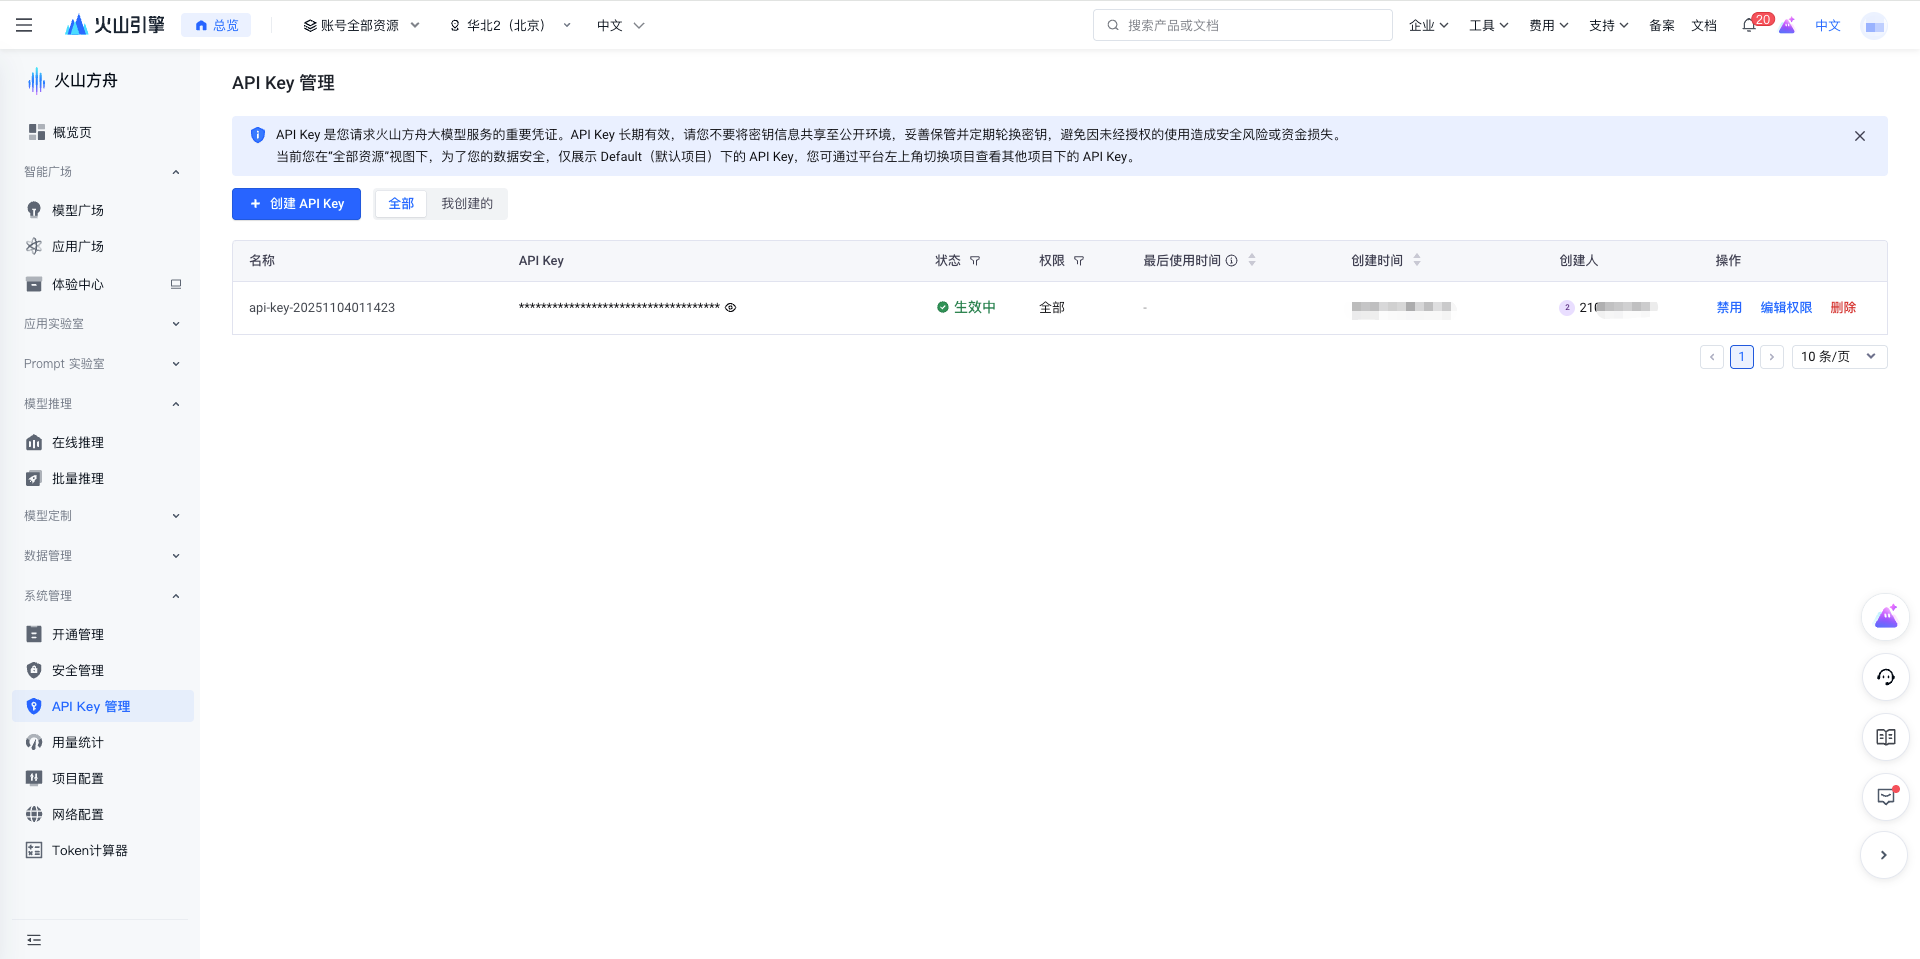Switch to the 我创建的 tab
This screenshot has width=1920, height=959.
pyautogui.click(x=467, y=203)
